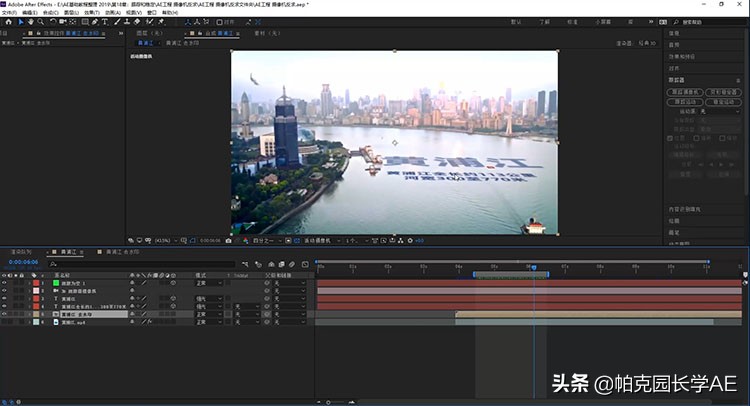Viewport: 750px width, 406px height.
Task: Expand layer 6 mp4 properties triangle
Action: tap(29, 322)
